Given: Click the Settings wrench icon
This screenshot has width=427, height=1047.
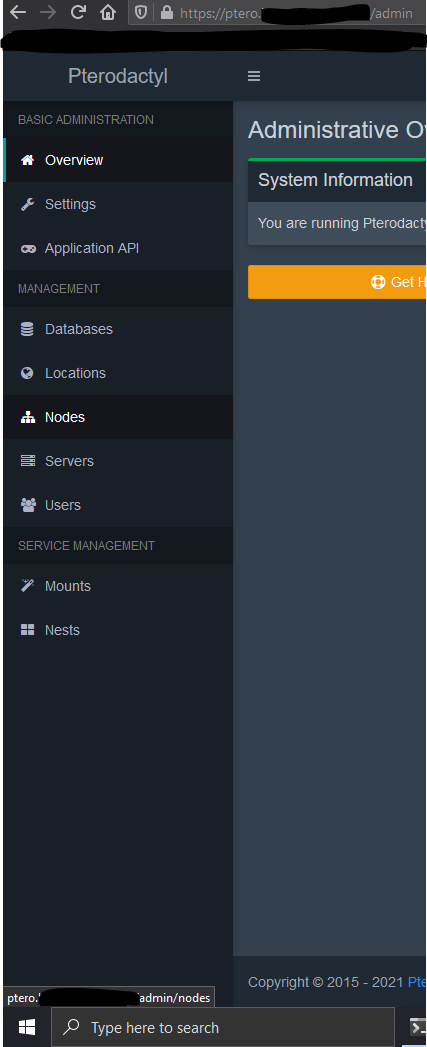Looking at the screenshot, I should click(x=27, y=204).
